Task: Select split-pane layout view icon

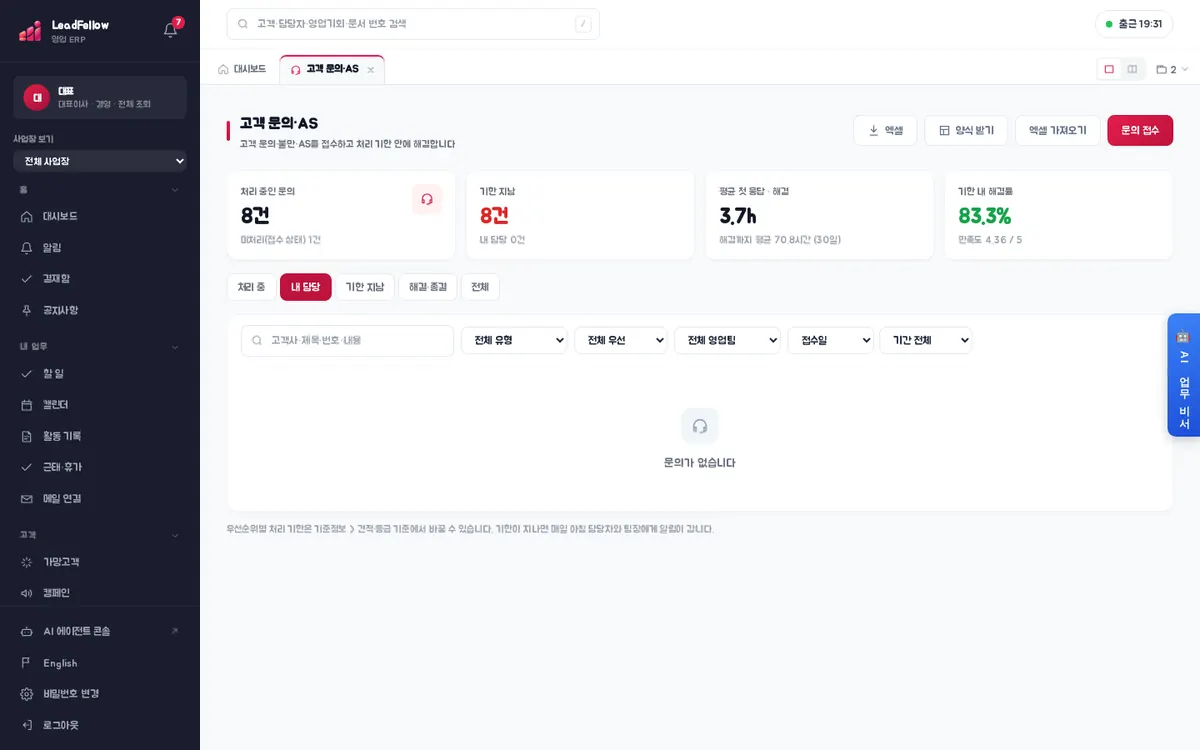Action: (1132, 69)
